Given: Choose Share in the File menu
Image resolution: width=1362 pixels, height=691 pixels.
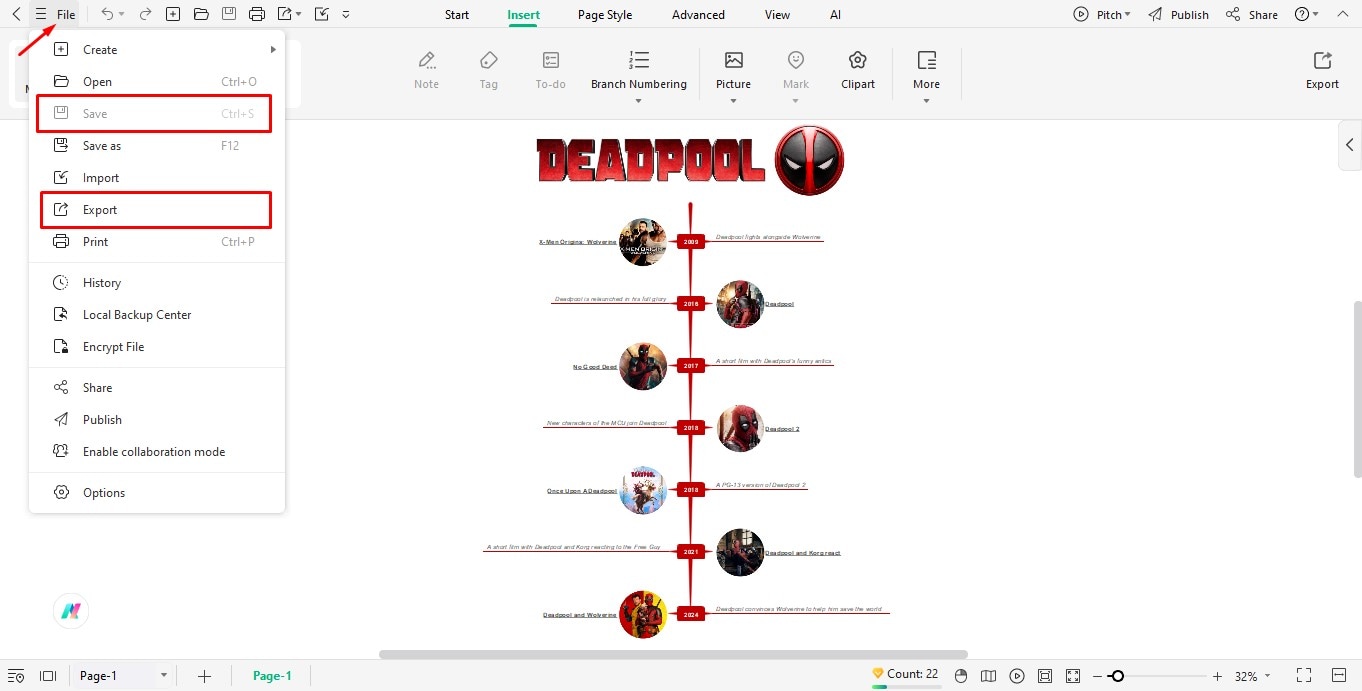Looking at the screenshot, I should point(157,387).
